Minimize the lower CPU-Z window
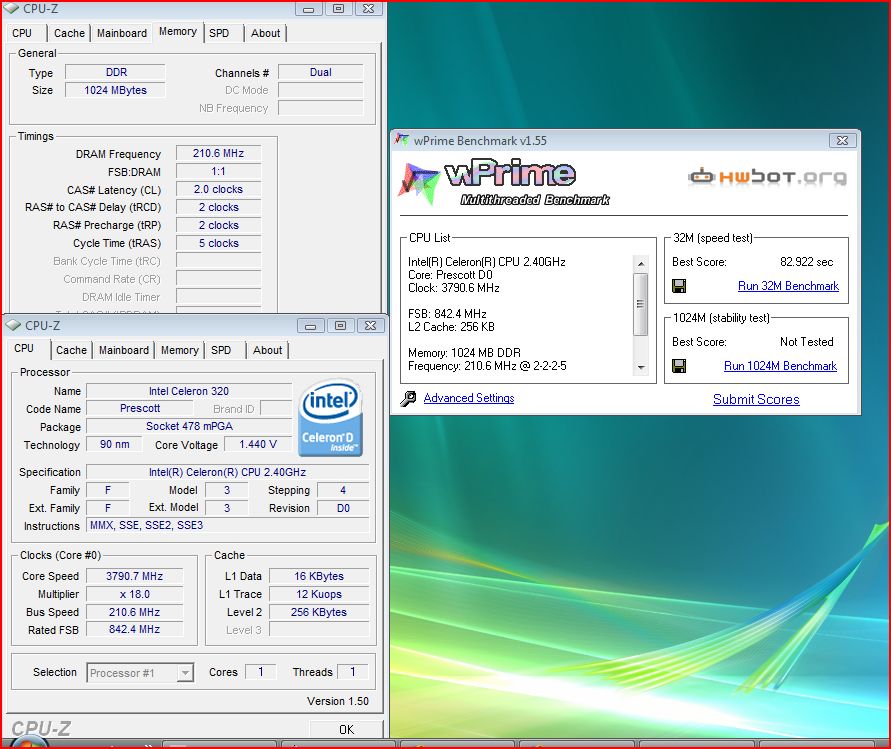891x749 pixels. pos(310,326)
